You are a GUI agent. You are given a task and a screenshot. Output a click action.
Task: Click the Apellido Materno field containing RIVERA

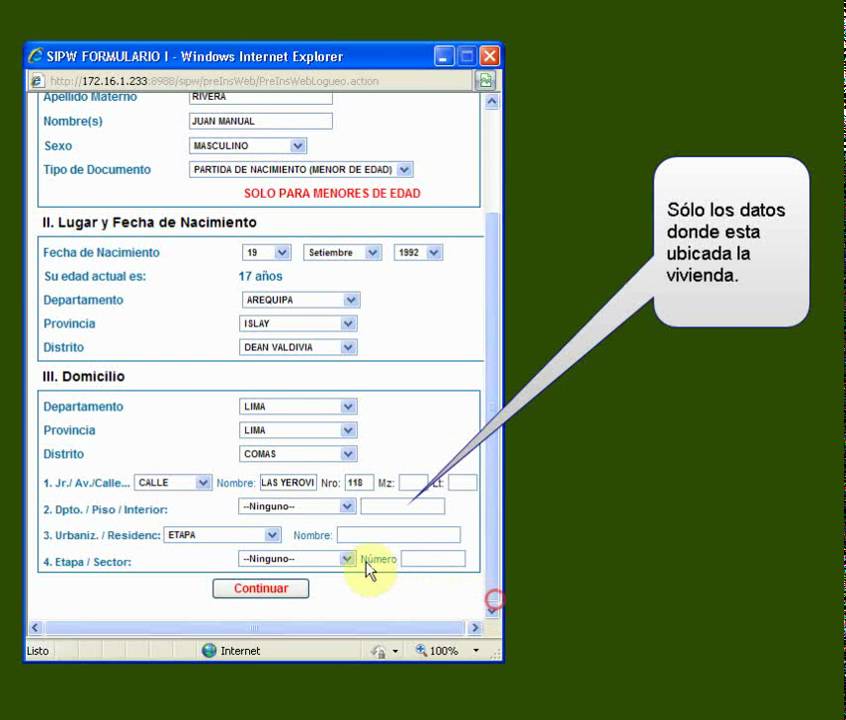coord(261,98)
